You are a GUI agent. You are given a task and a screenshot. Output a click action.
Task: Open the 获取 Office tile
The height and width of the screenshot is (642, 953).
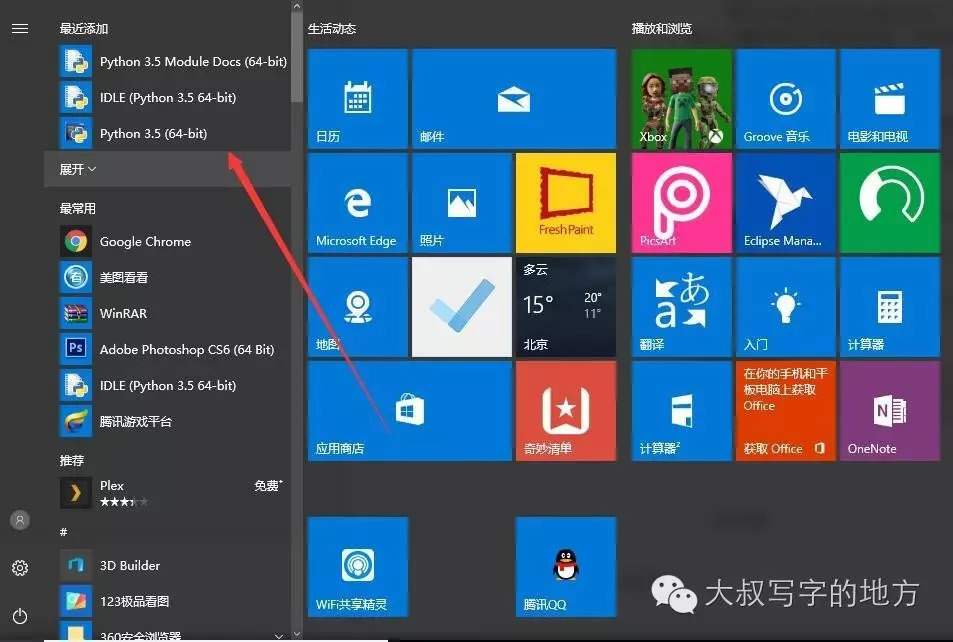tap(786, 411)
